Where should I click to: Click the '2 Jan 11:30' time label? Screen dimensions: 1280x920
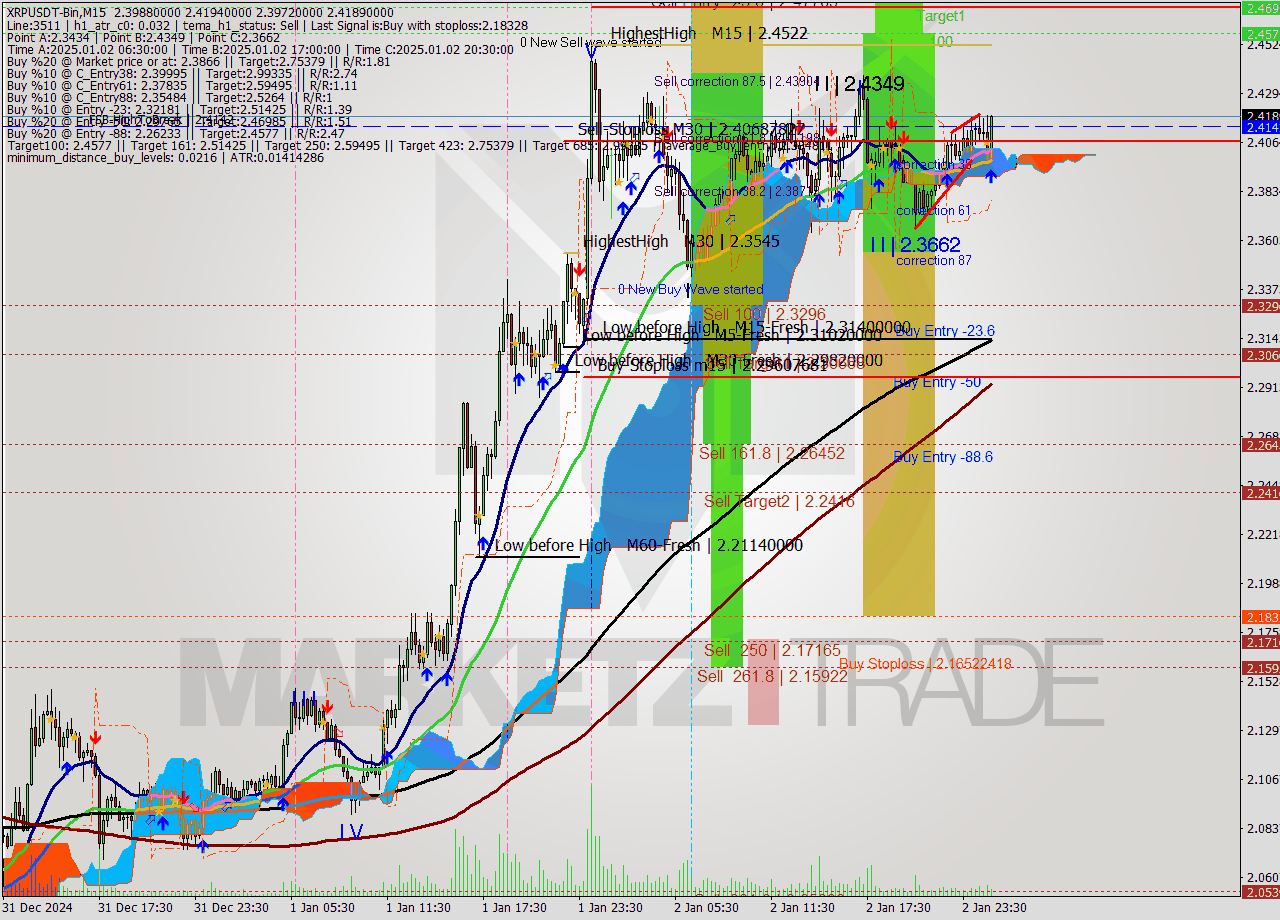point(802,908)
